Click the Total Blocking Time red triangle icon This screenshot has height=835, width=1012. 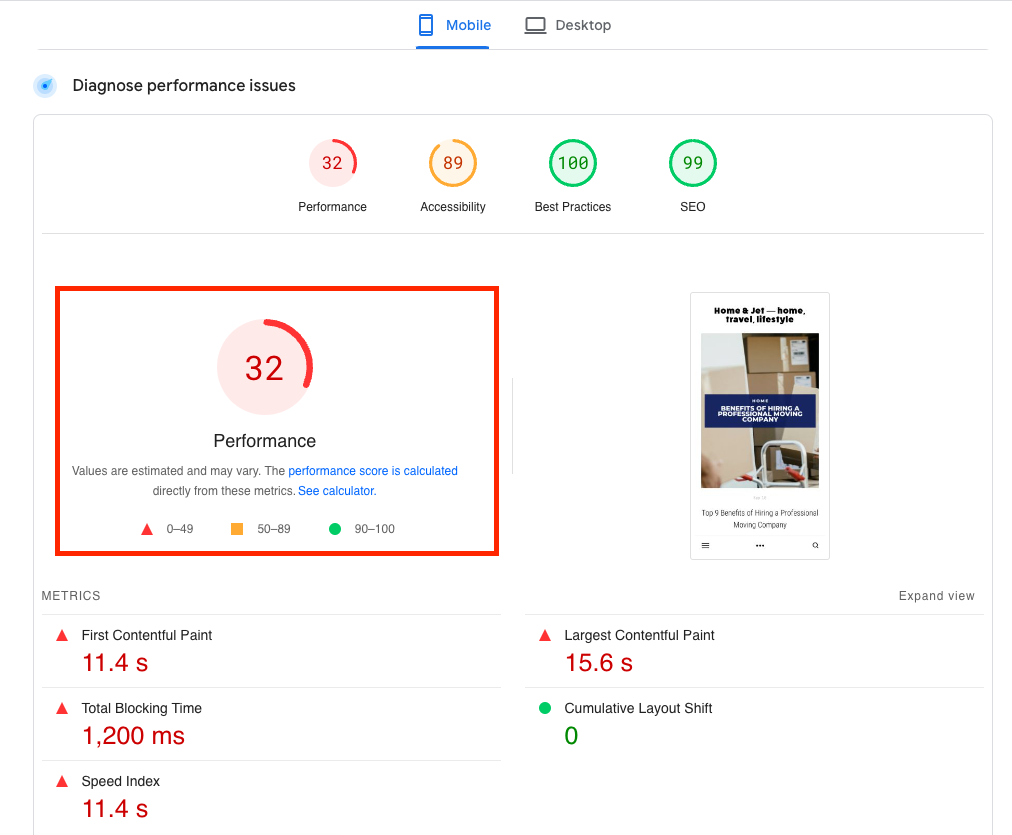(62, 709)
